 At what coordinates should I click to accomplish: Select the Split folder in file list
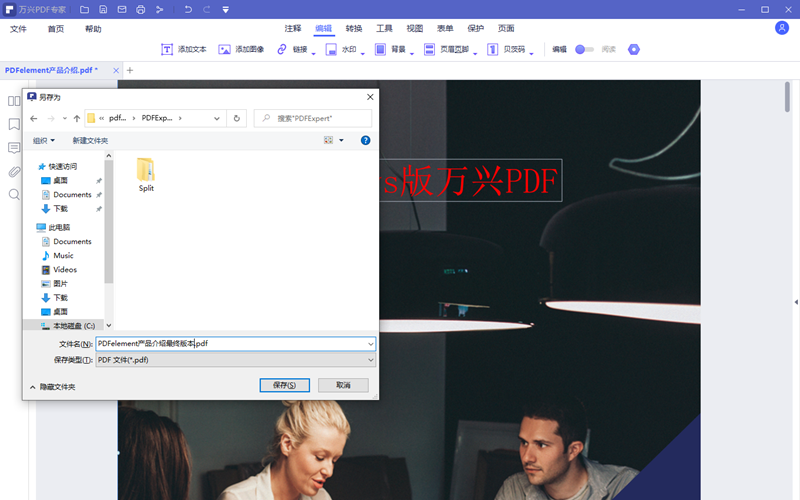pos(146,173)
